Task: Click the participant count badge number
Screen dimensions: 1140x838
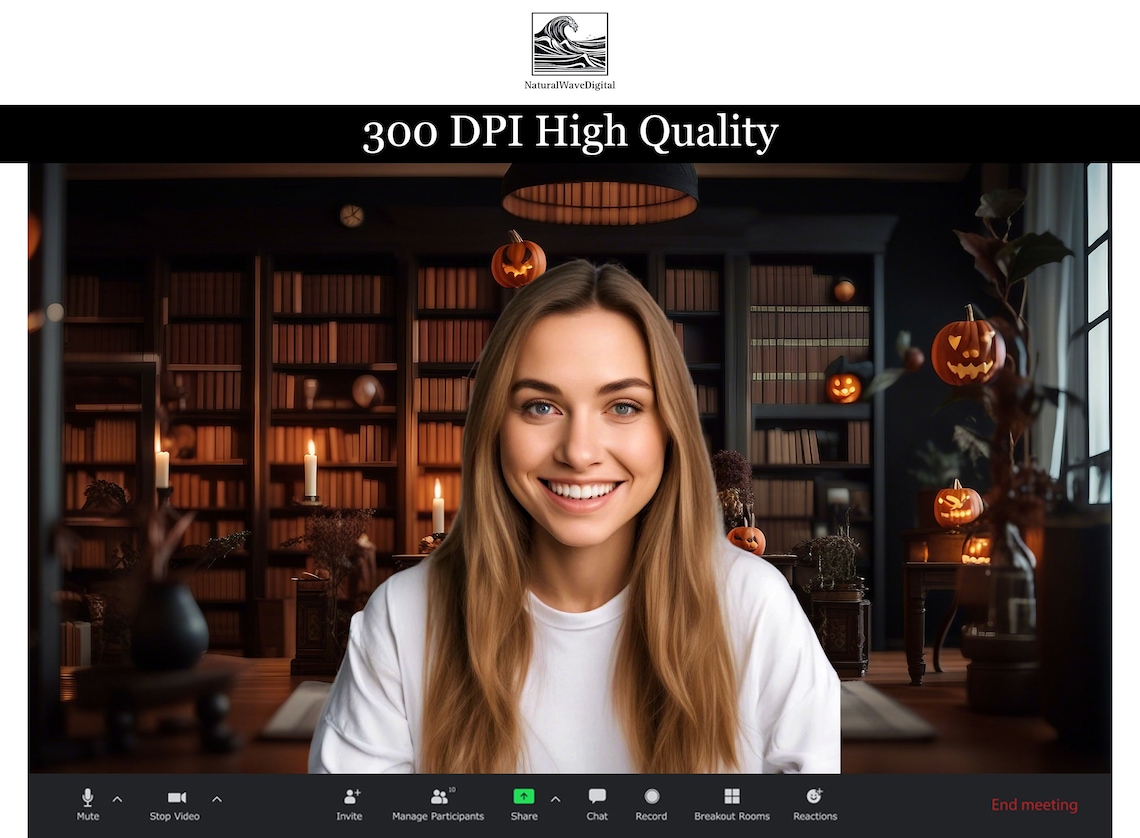Action: coord(451,789)
